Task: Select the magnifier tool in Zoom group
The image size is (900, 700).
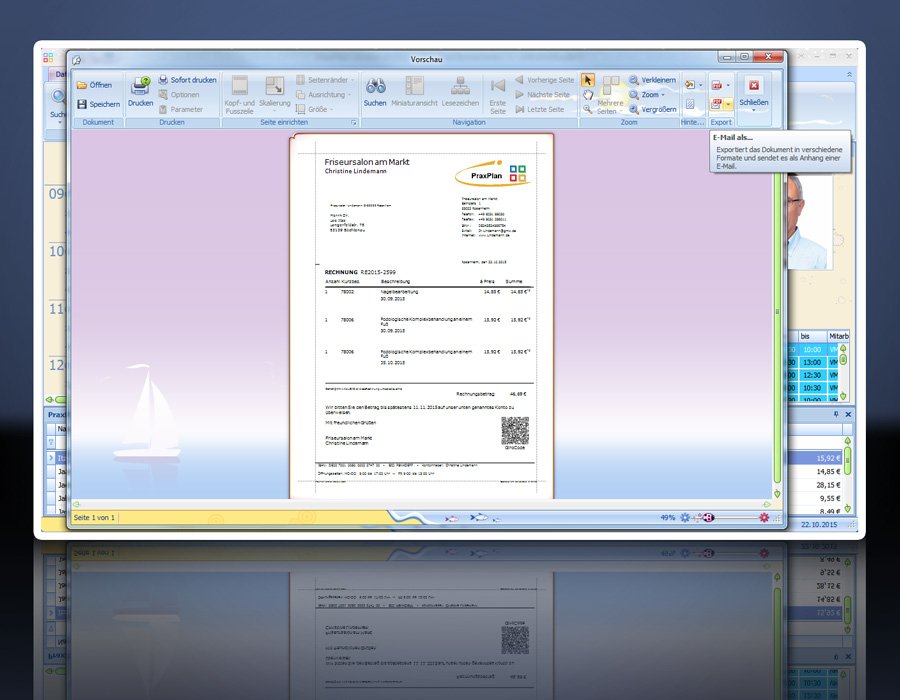Action: click(x=588, y=108)
